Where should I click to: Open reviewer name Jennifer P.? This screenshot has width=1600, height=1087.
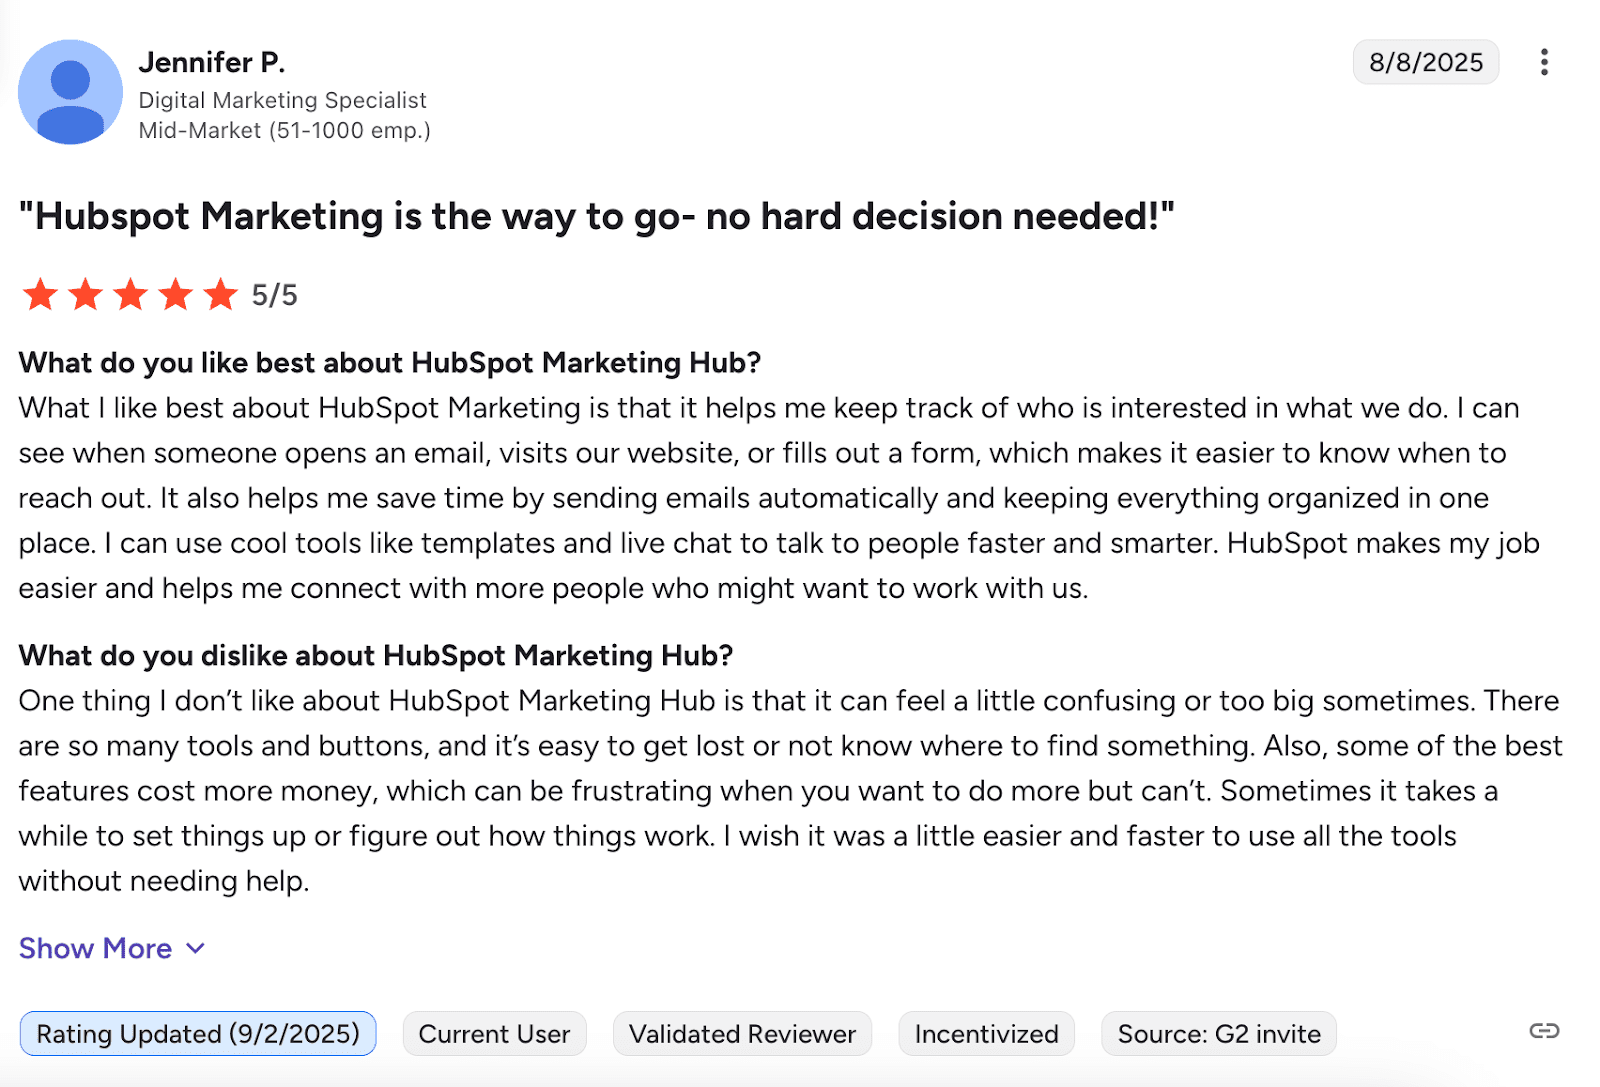212,62
